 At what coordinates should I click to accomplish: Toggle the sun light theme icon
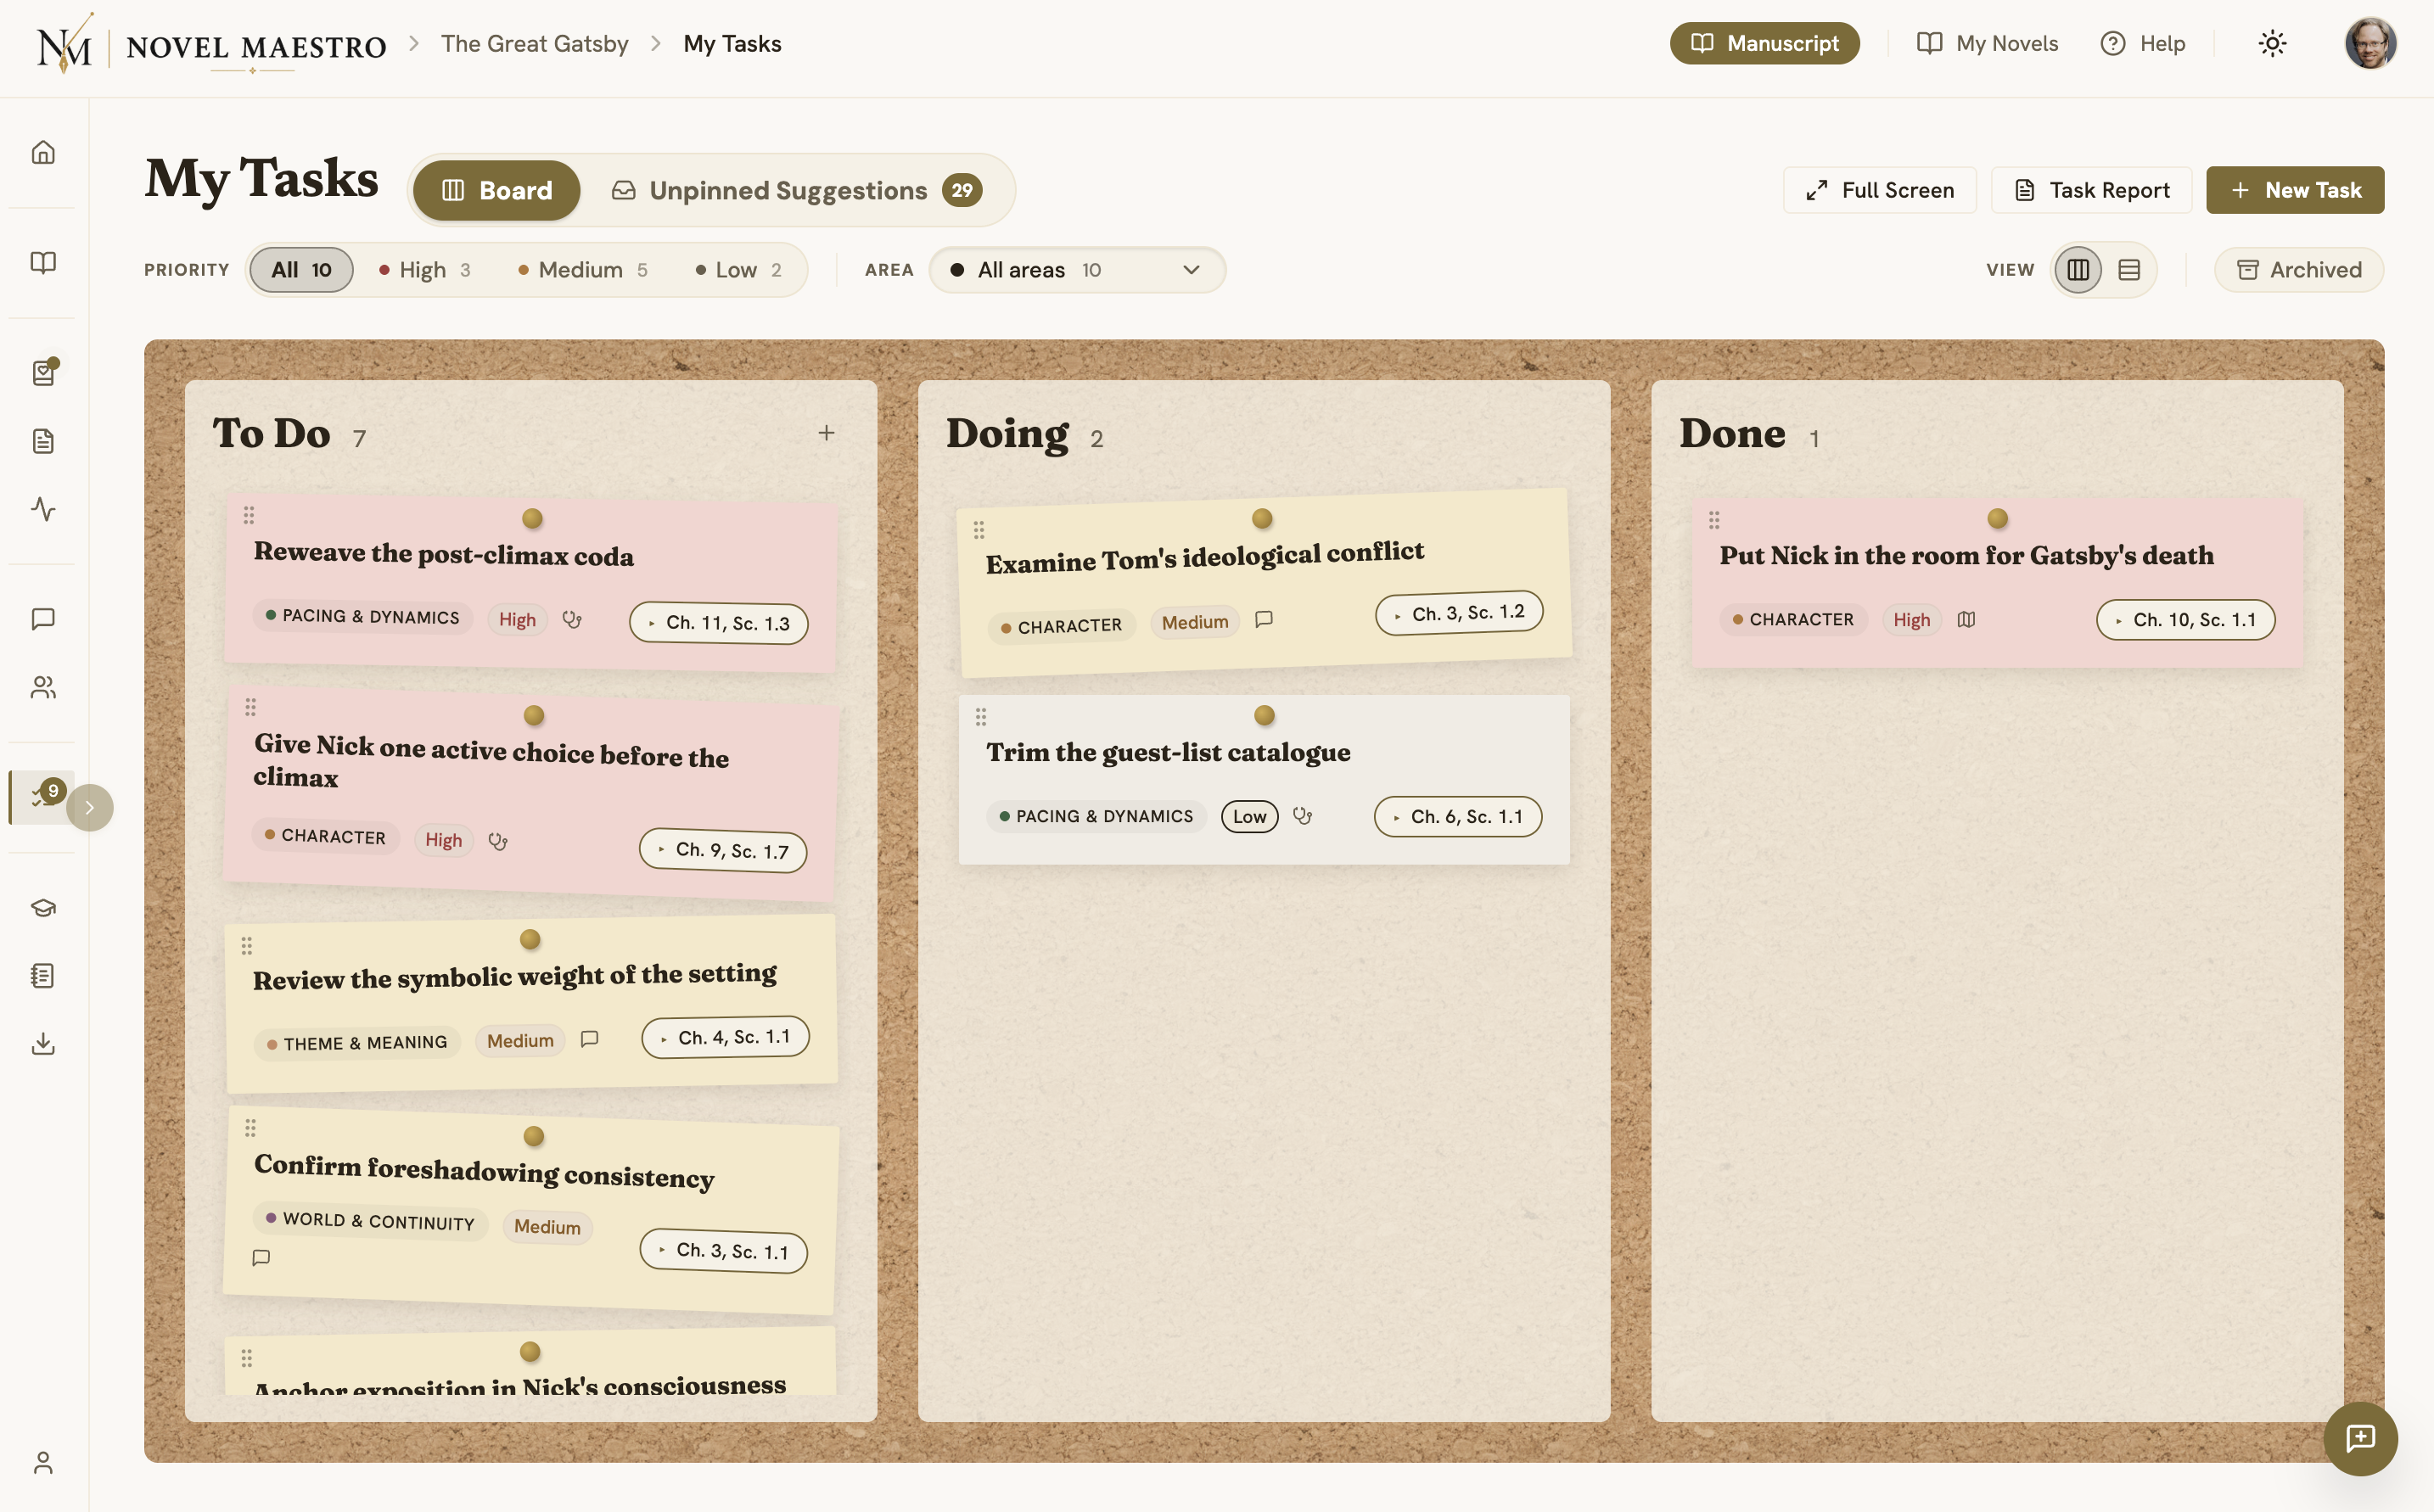pyautogui.click(x=2272, y=43)
